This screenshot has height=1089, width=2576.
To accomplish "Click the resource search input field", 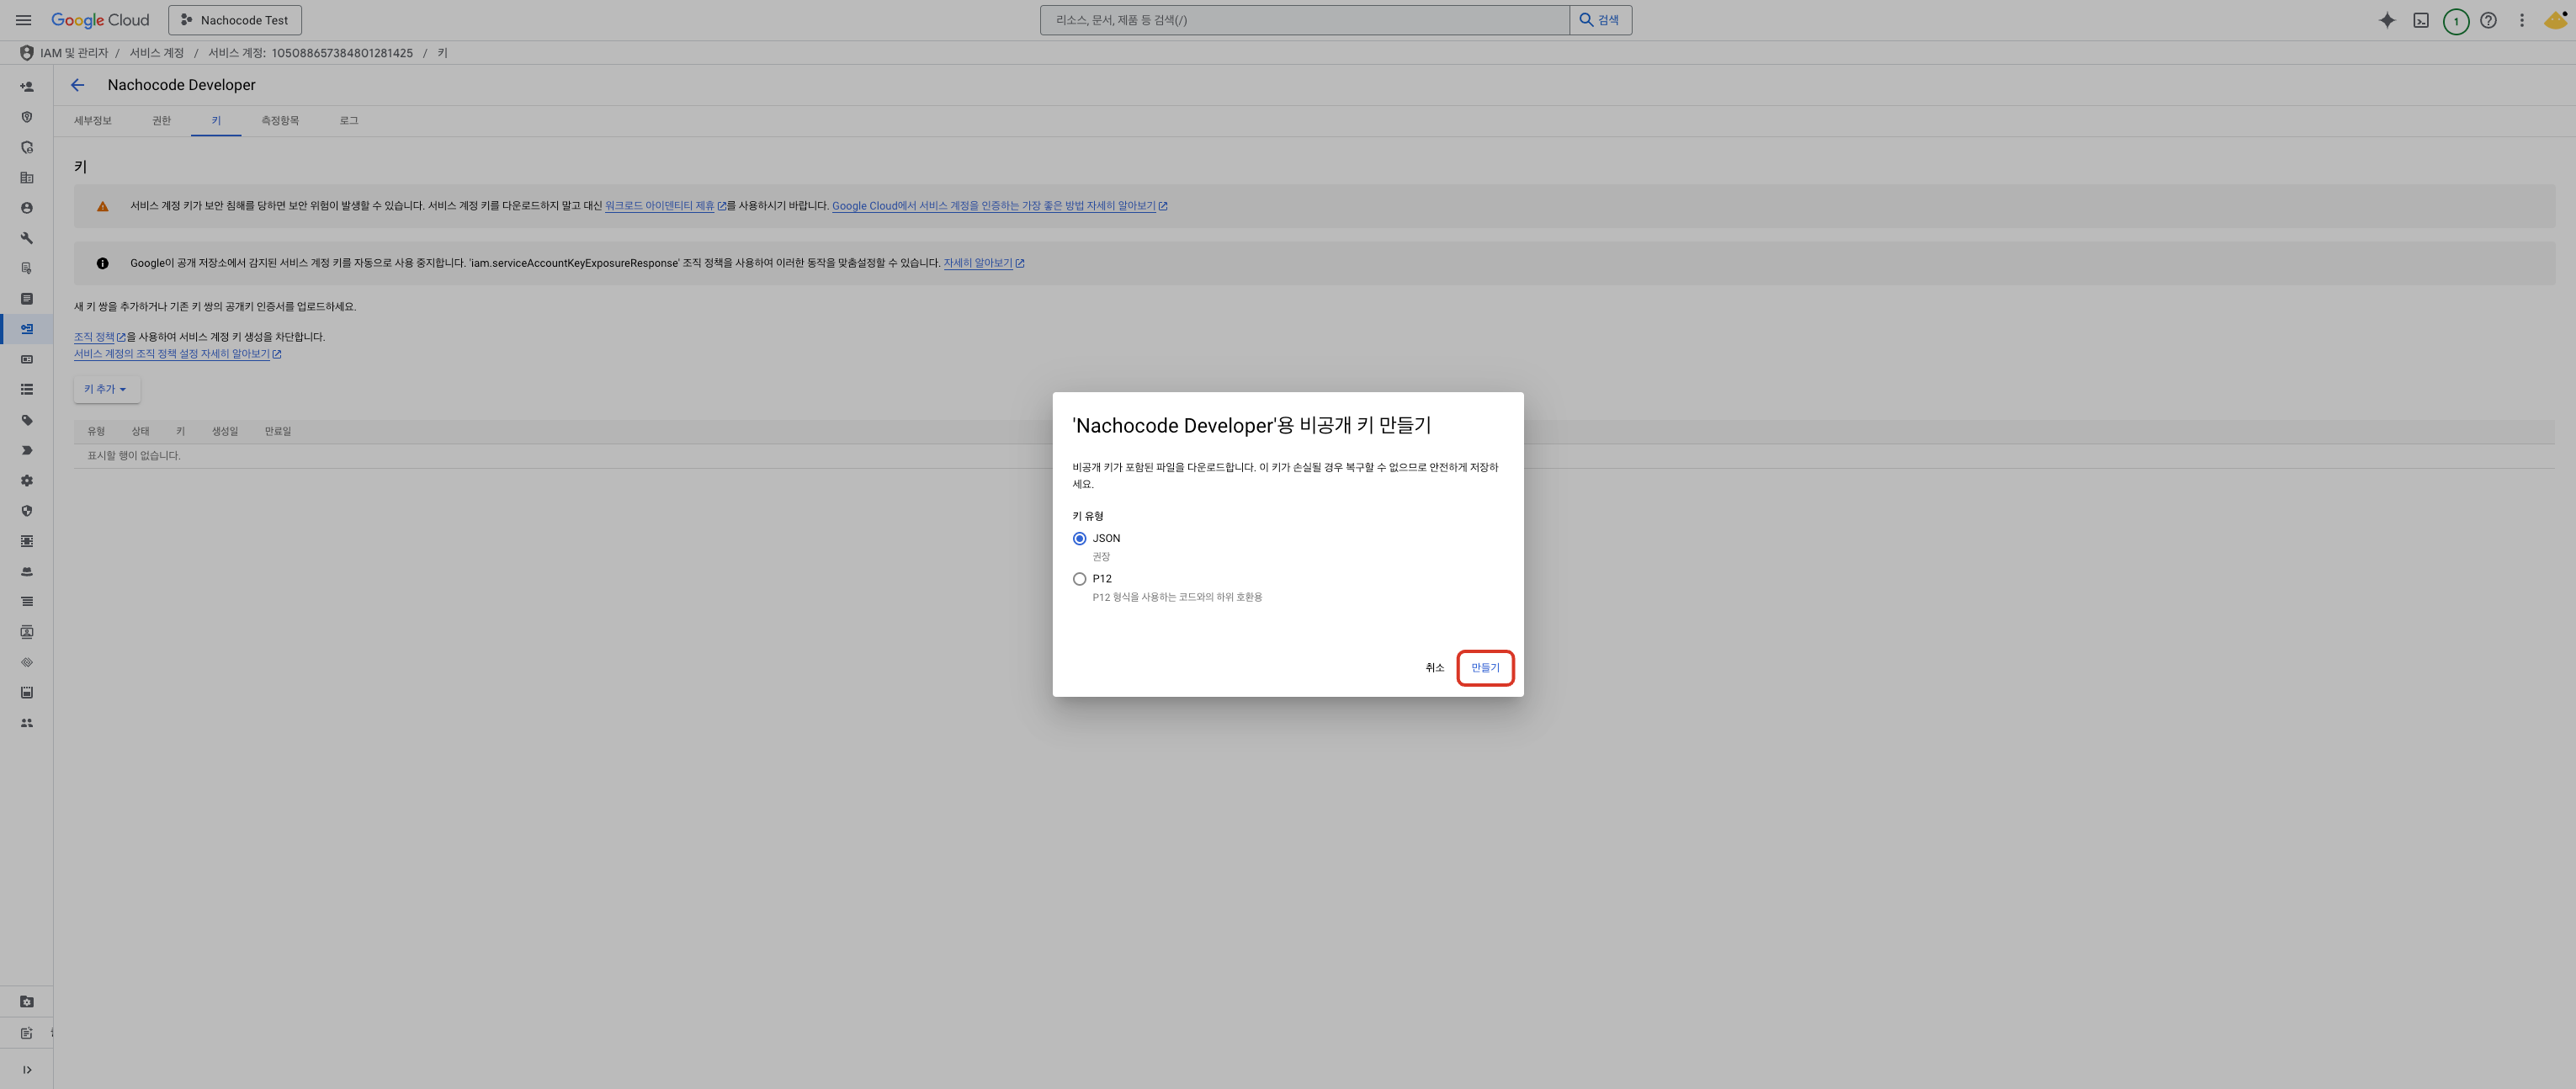I will pos(1304,20).
